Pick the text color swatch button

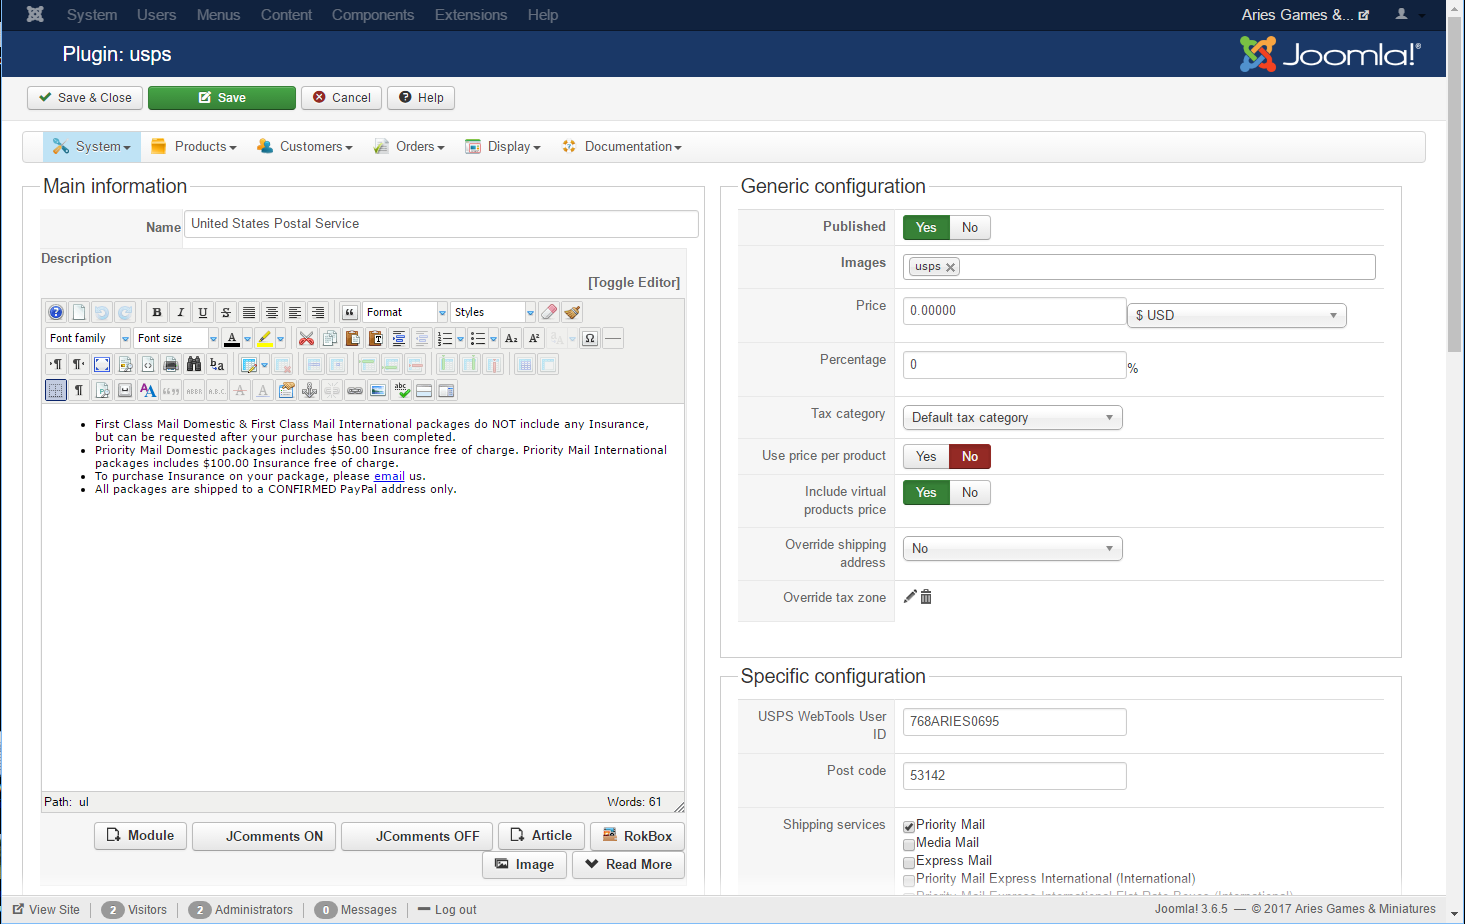(232, 338)
